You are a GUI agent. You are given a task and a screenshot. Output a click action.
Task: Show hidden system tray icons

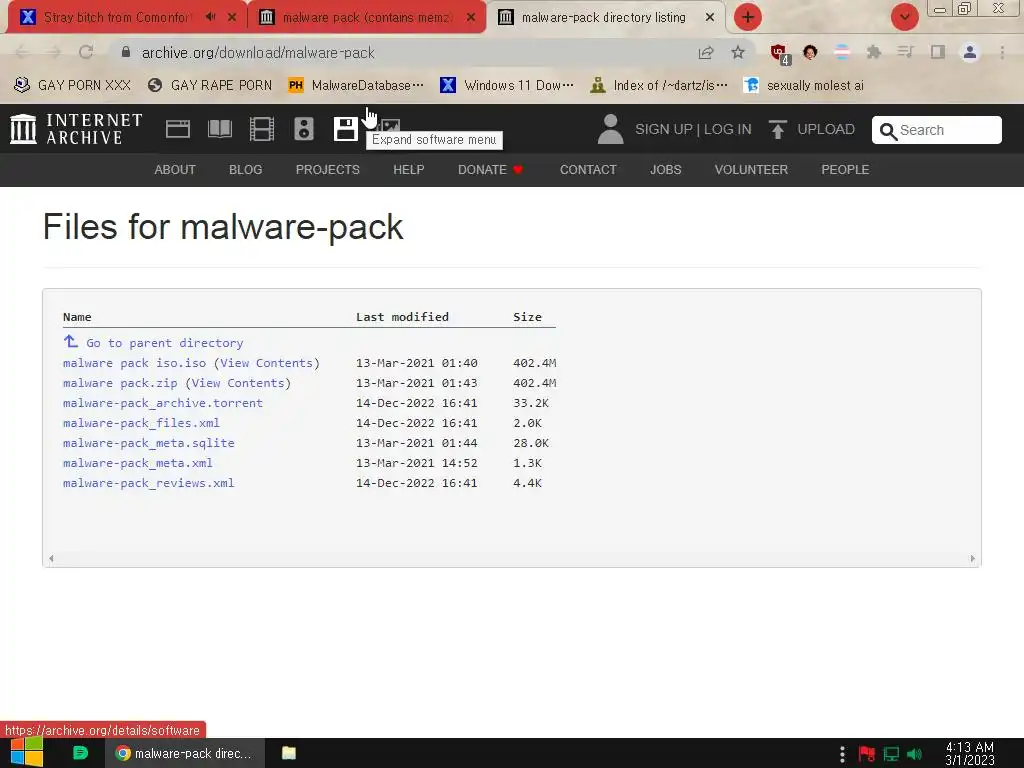click(x=842, y=754)
